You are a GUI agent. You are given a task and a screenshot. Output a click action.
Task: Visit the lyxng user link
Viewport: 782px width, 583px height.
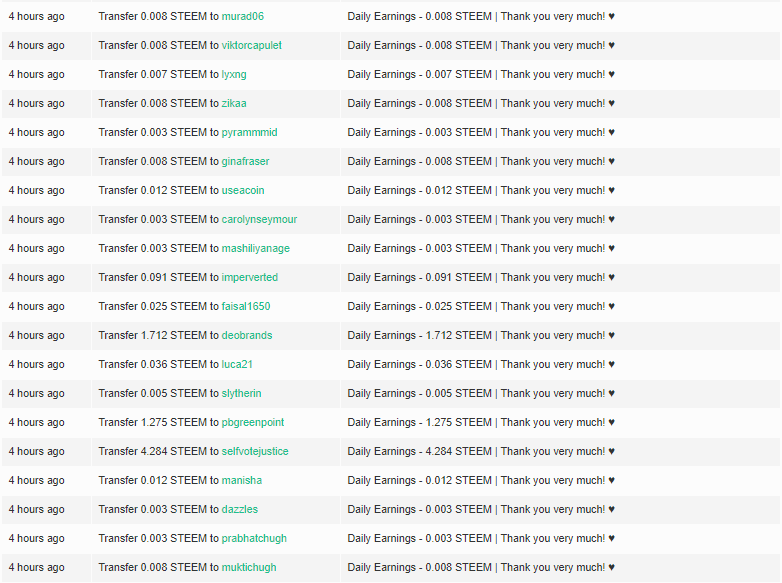234,74
